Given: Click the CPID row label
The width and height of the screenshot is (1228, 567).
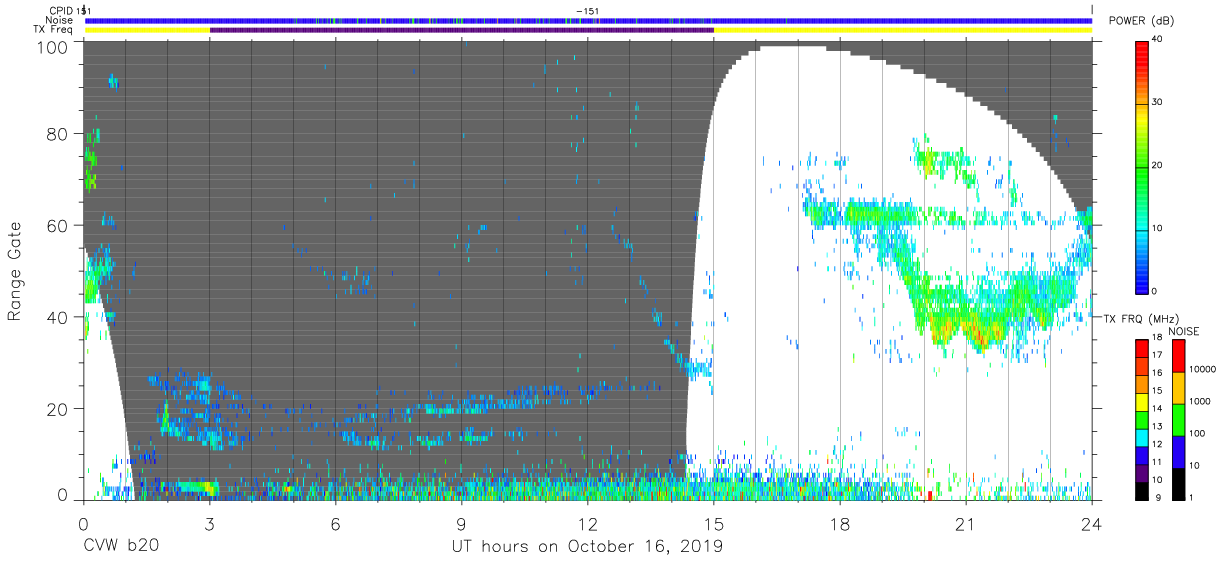Looking at the screenshot, I should click(59, 10).
